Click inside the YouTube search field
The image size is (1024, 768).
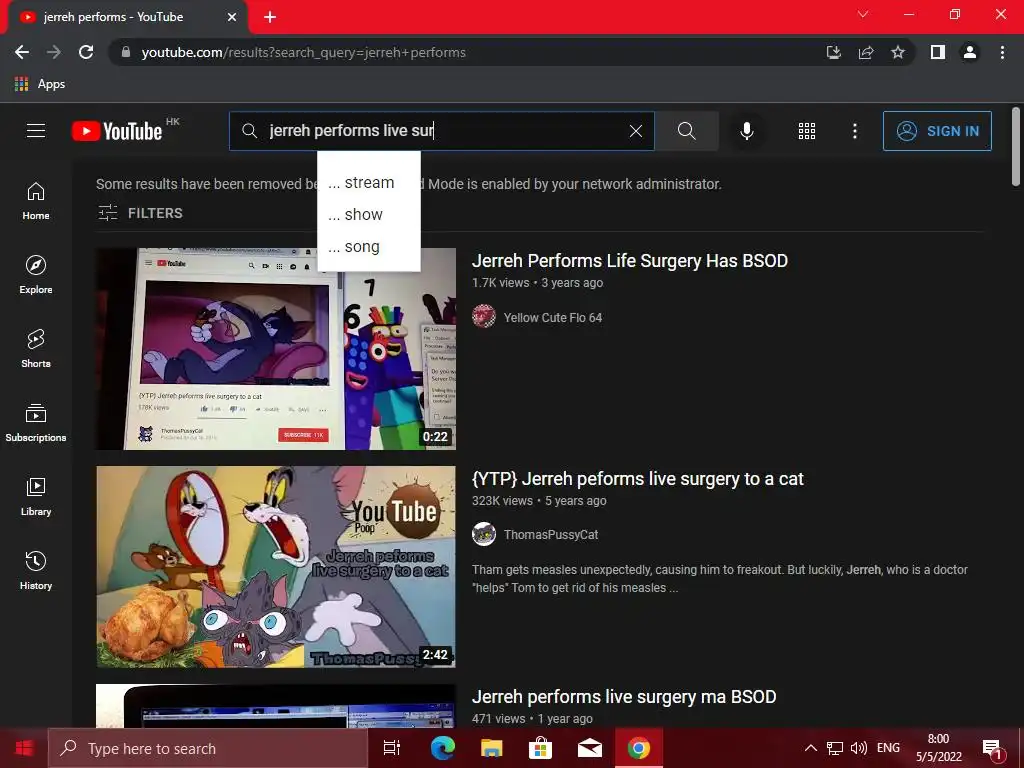pyautogui.click(x=441, y=131)
